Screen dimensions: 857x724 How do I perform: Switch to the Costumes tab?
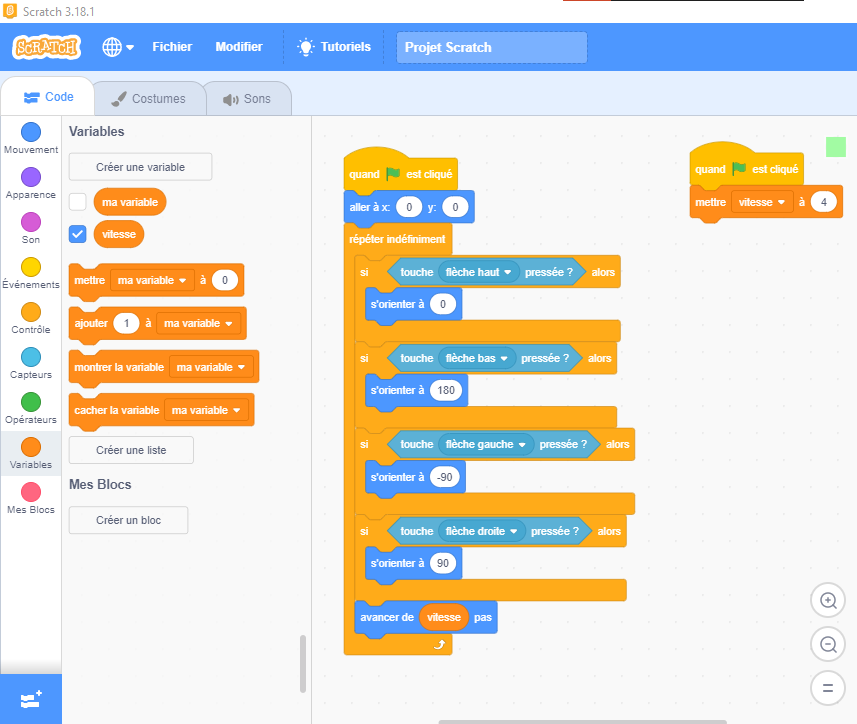point(149,99)
